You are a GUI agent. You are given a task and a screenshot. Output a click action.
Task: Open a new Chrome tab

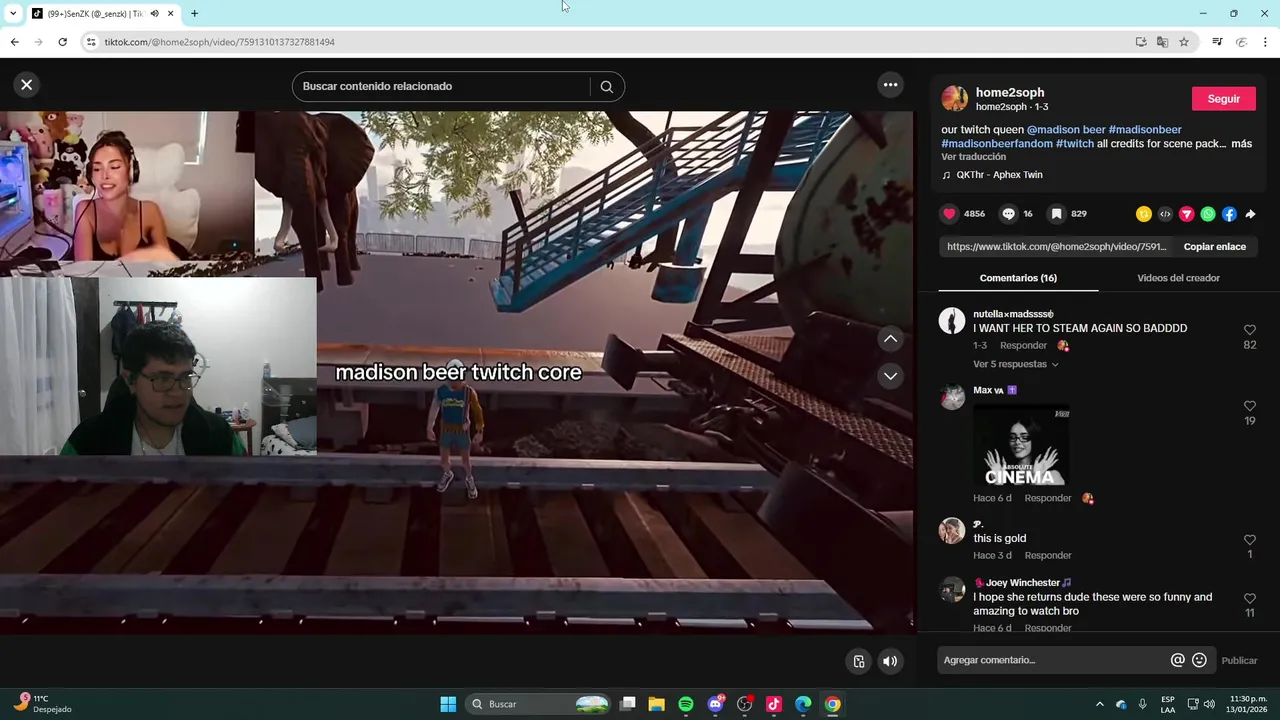point(194,14)
